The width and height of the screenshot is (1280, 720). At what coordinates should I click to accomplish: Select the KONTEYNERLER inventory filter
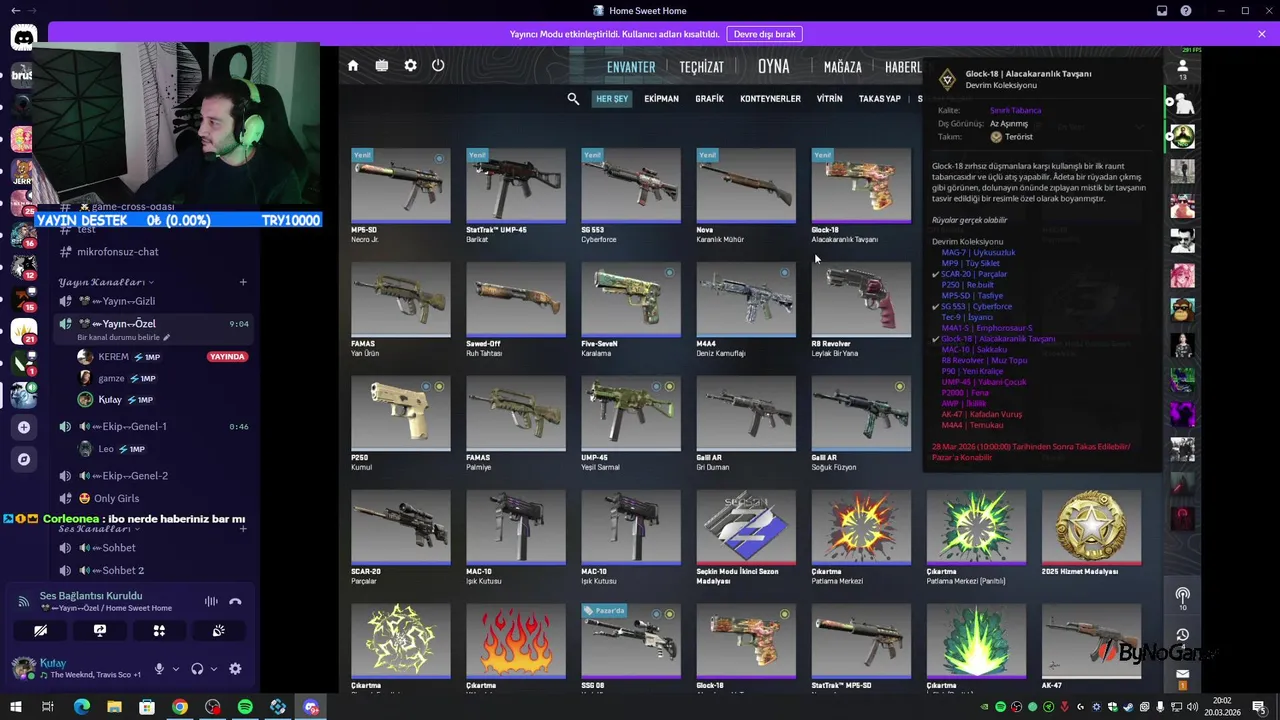(x=770, y=99)
